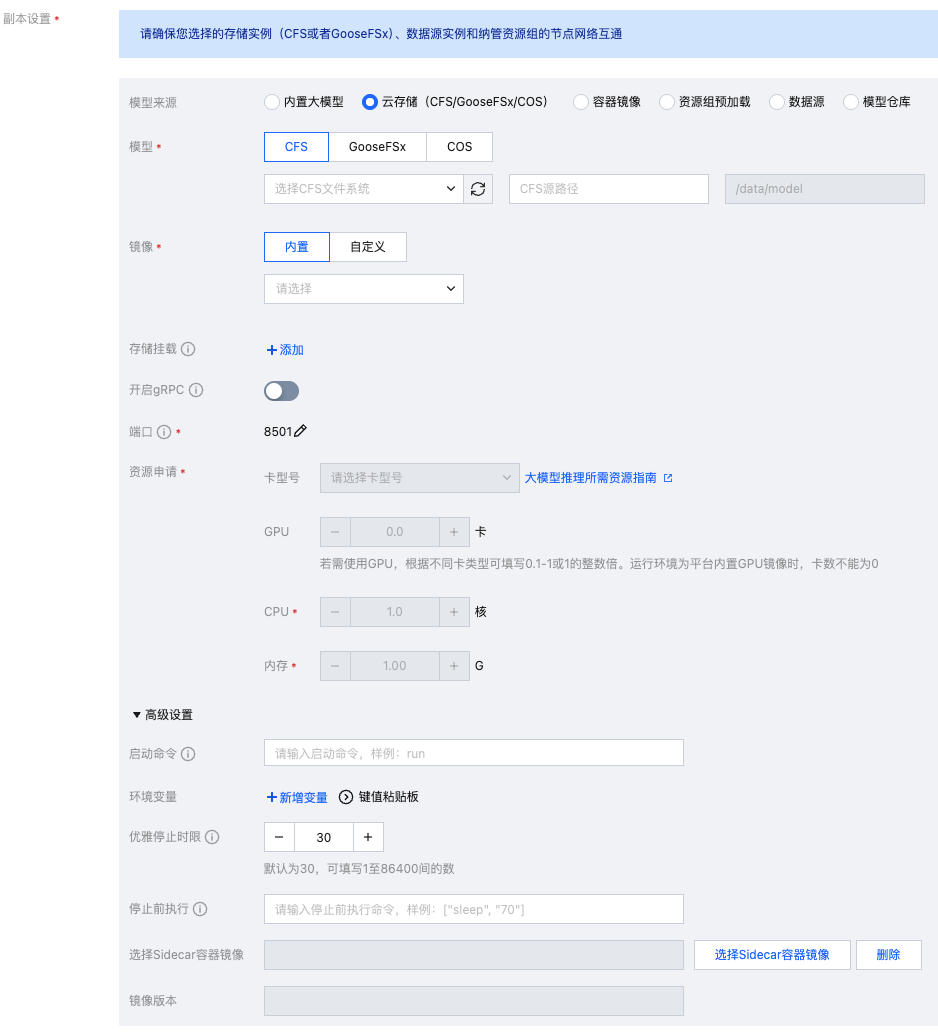Choose the 自定义 image tab
Viewport: 938px width, 1033px height.
[368, 247]
